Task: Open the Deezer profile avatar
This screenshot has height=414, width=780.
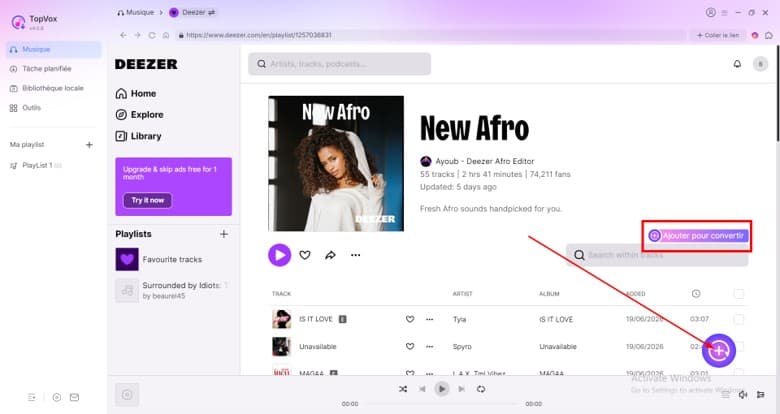Action: [x=760, y=64]
